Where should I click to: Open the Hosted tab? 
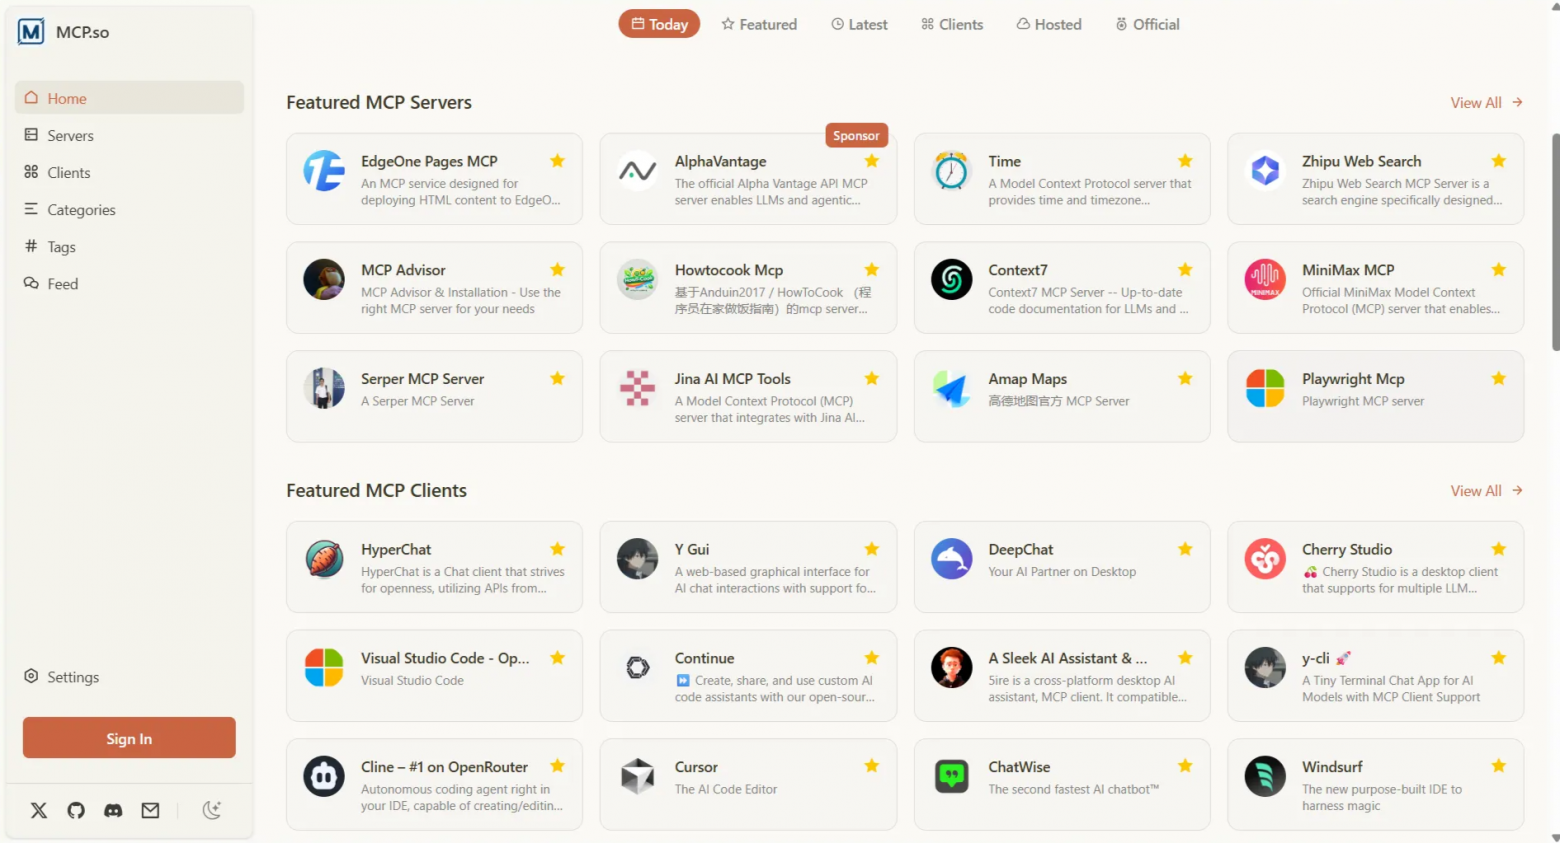pos(1049,24)
